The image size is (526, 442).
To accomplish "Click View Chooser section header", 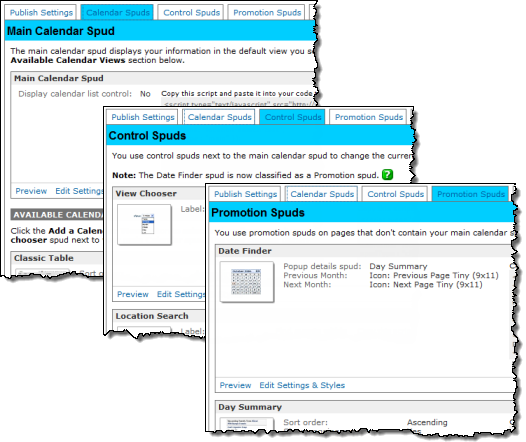I will [x=158, y=194].
